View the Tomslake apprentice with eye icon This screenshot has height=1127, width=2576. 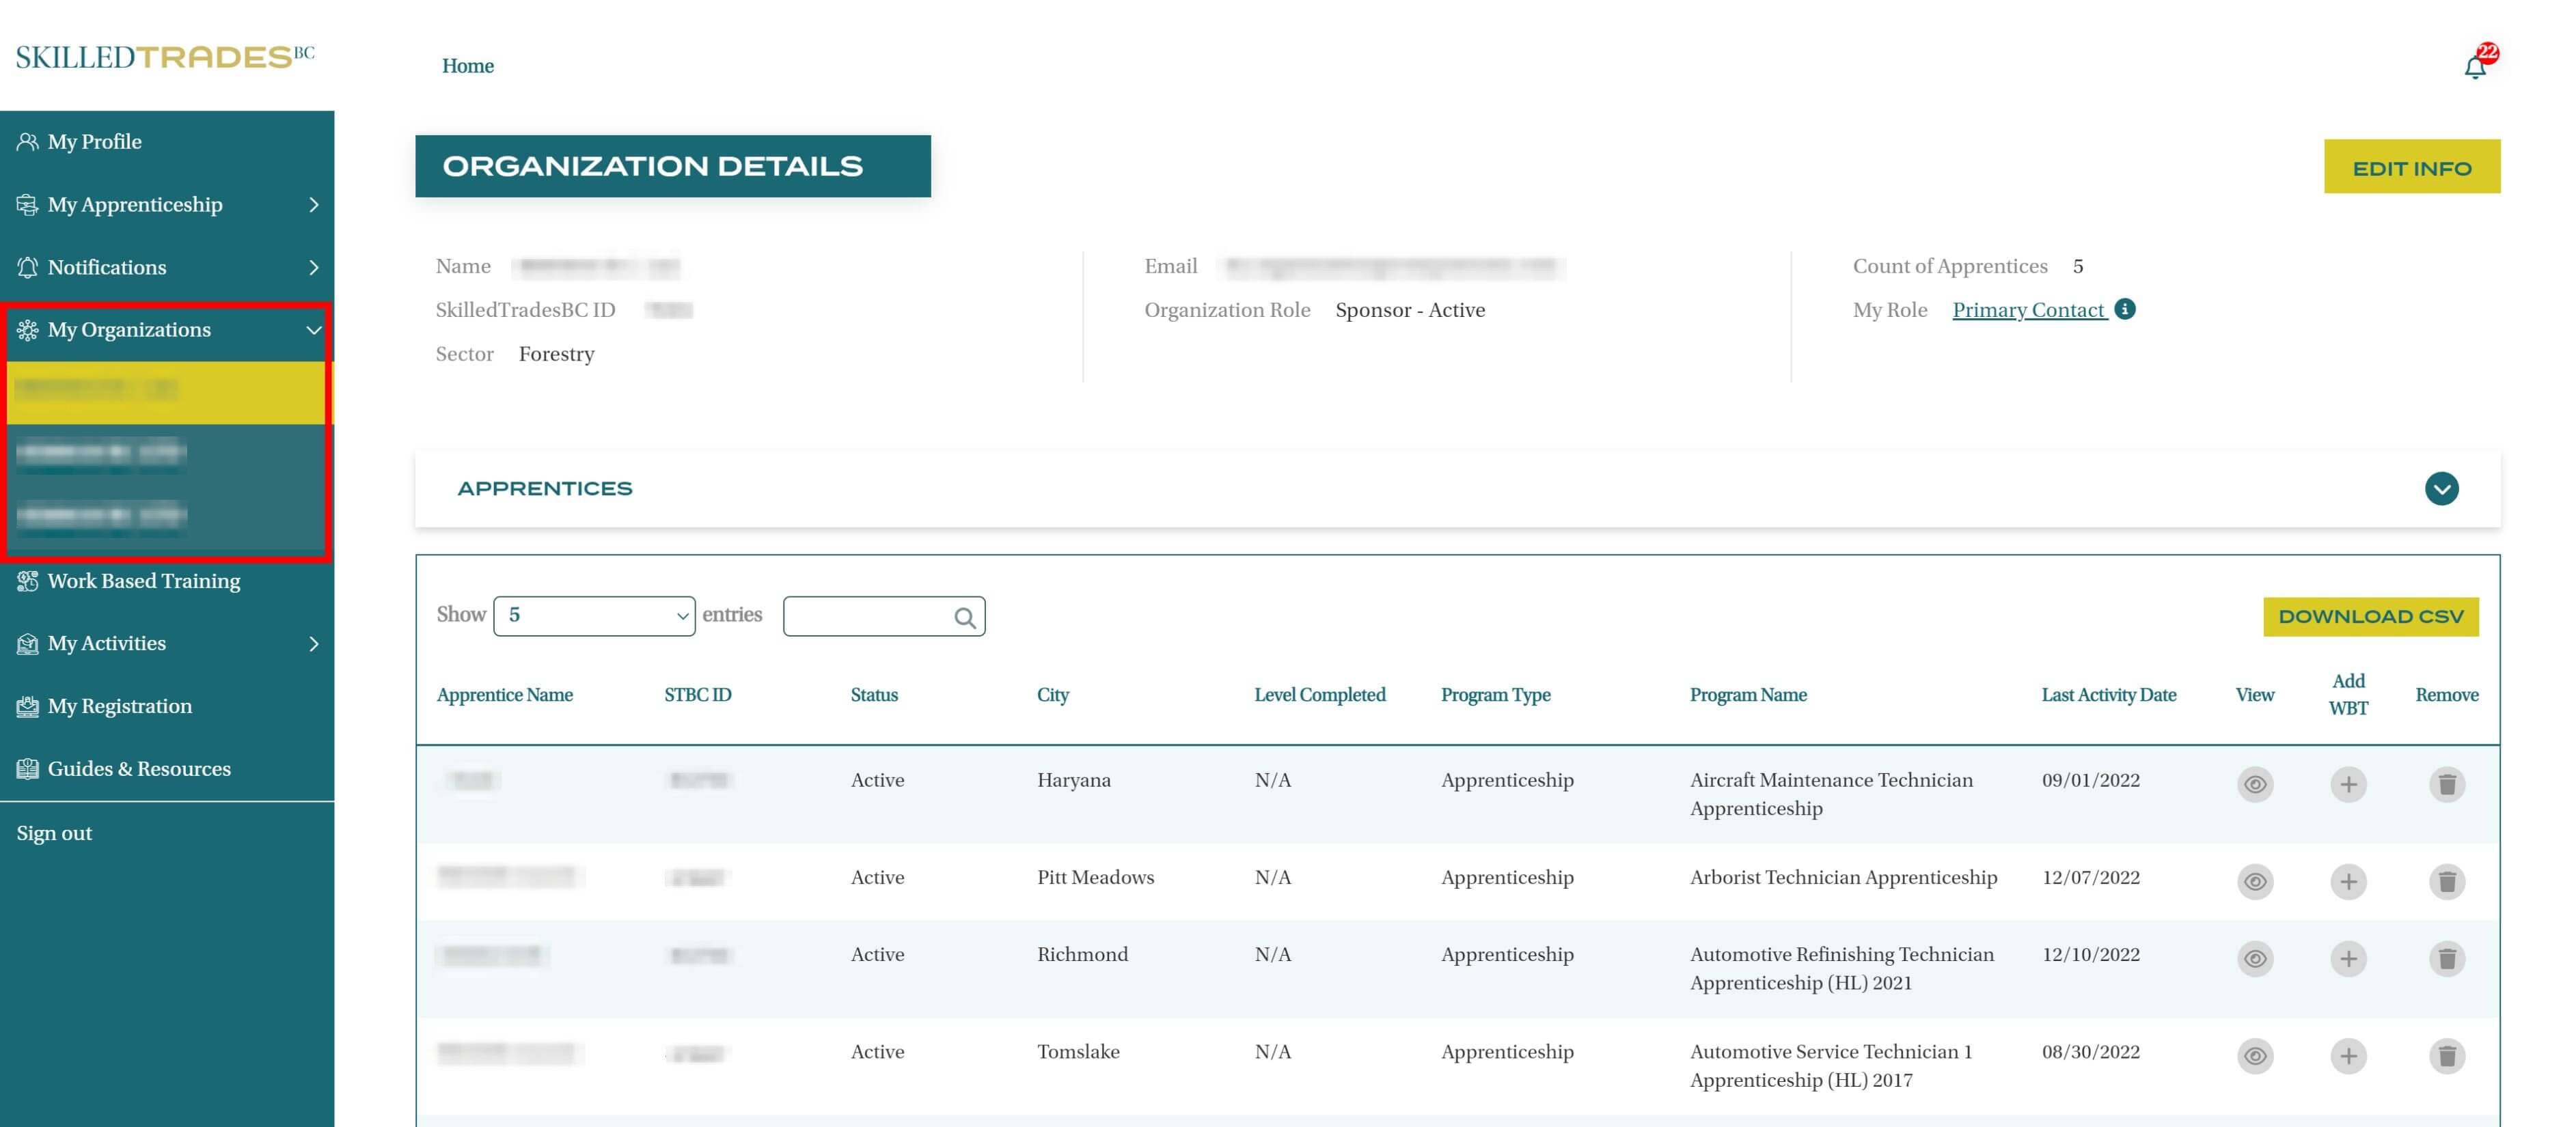point(2254,1055)
